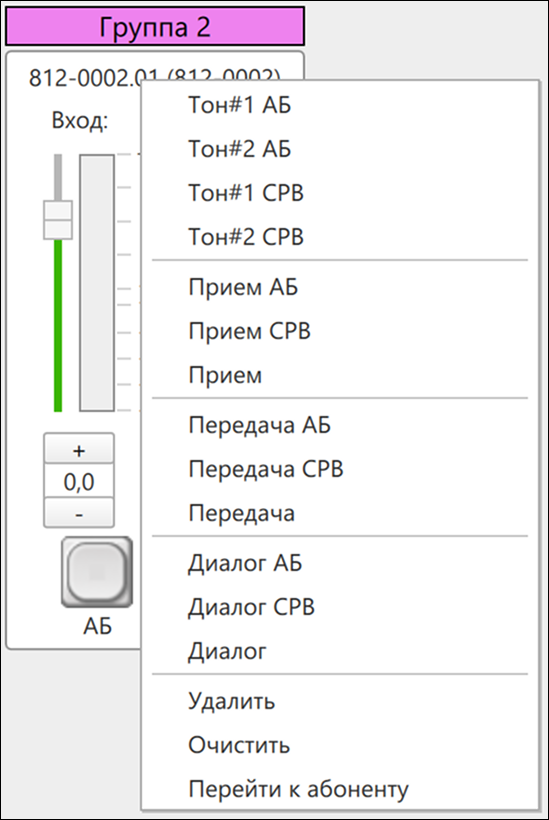Open Перейти к абоненту
The image size is (549, 820).
point(340,789)
